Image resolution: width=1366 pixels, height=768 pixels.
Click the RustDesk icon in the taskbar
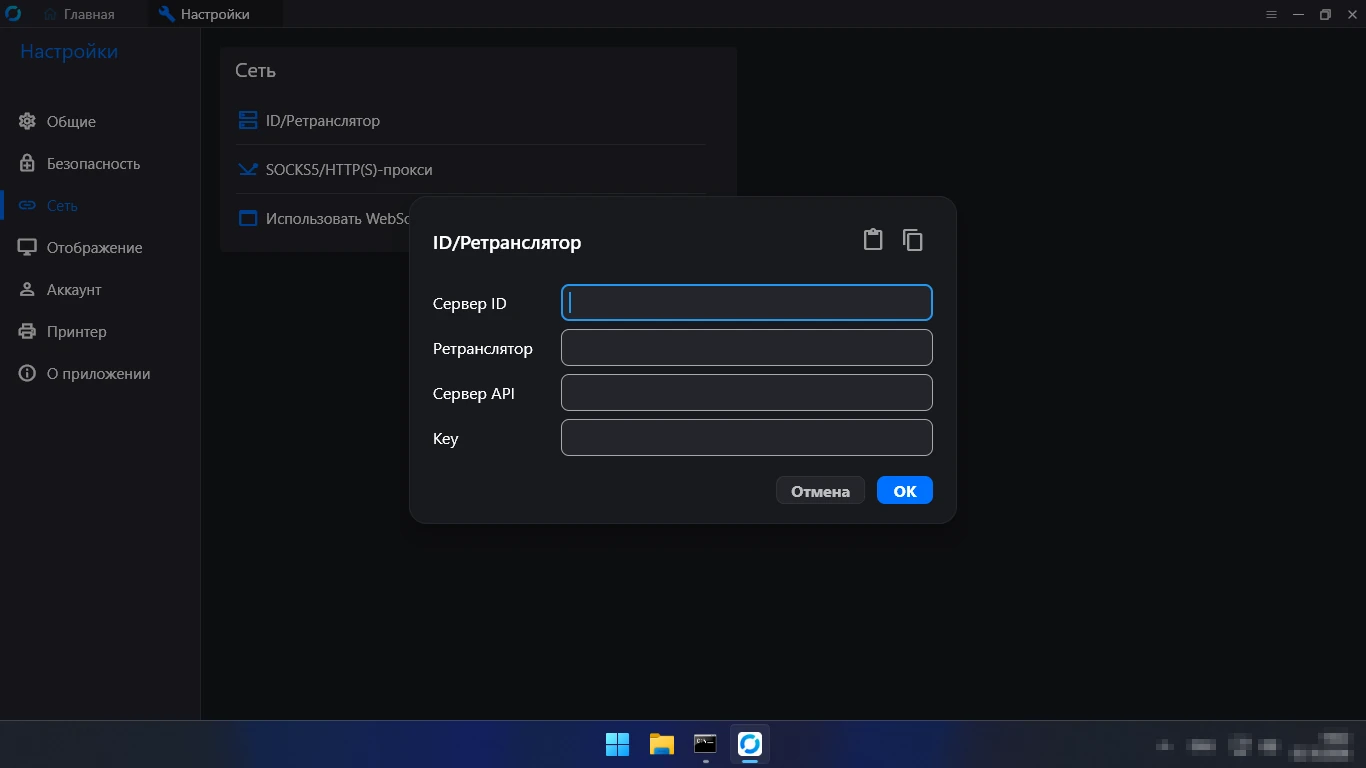pyautogui.click(x=749, y=744)
